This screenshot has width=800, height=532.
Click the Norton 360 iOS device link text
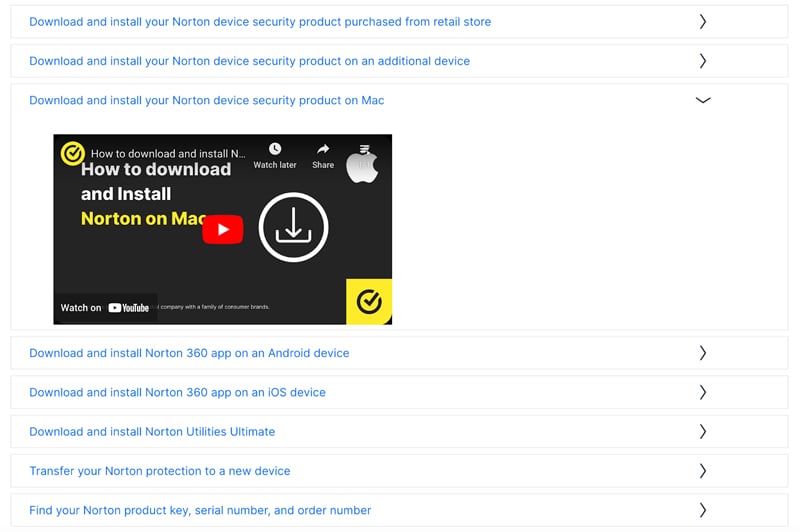point(177,393)
